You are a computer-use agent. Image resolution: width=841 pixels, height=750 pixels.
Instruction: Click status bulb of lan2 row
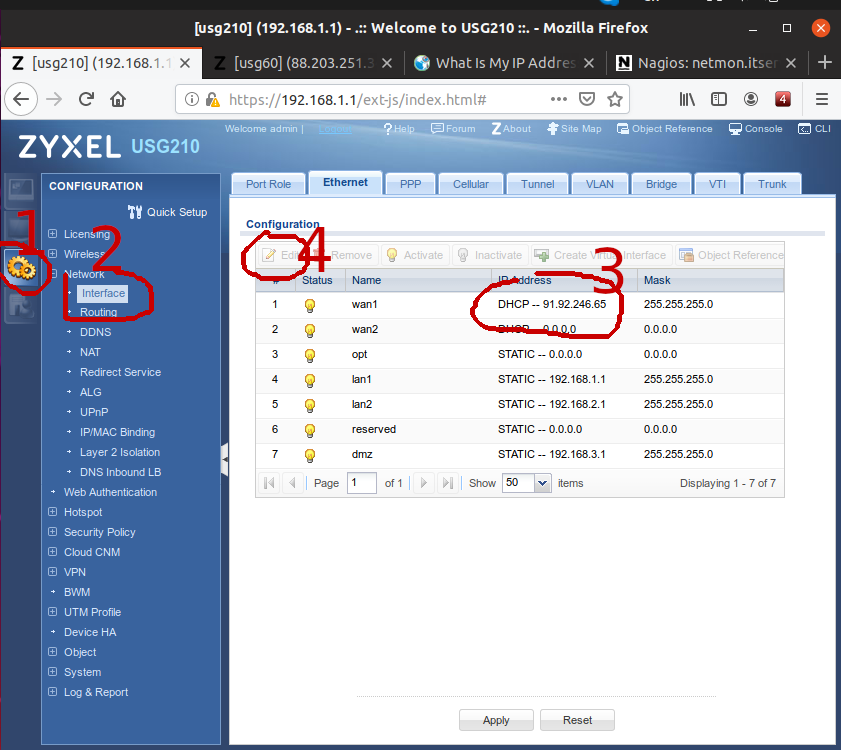[x=309, y=405]
